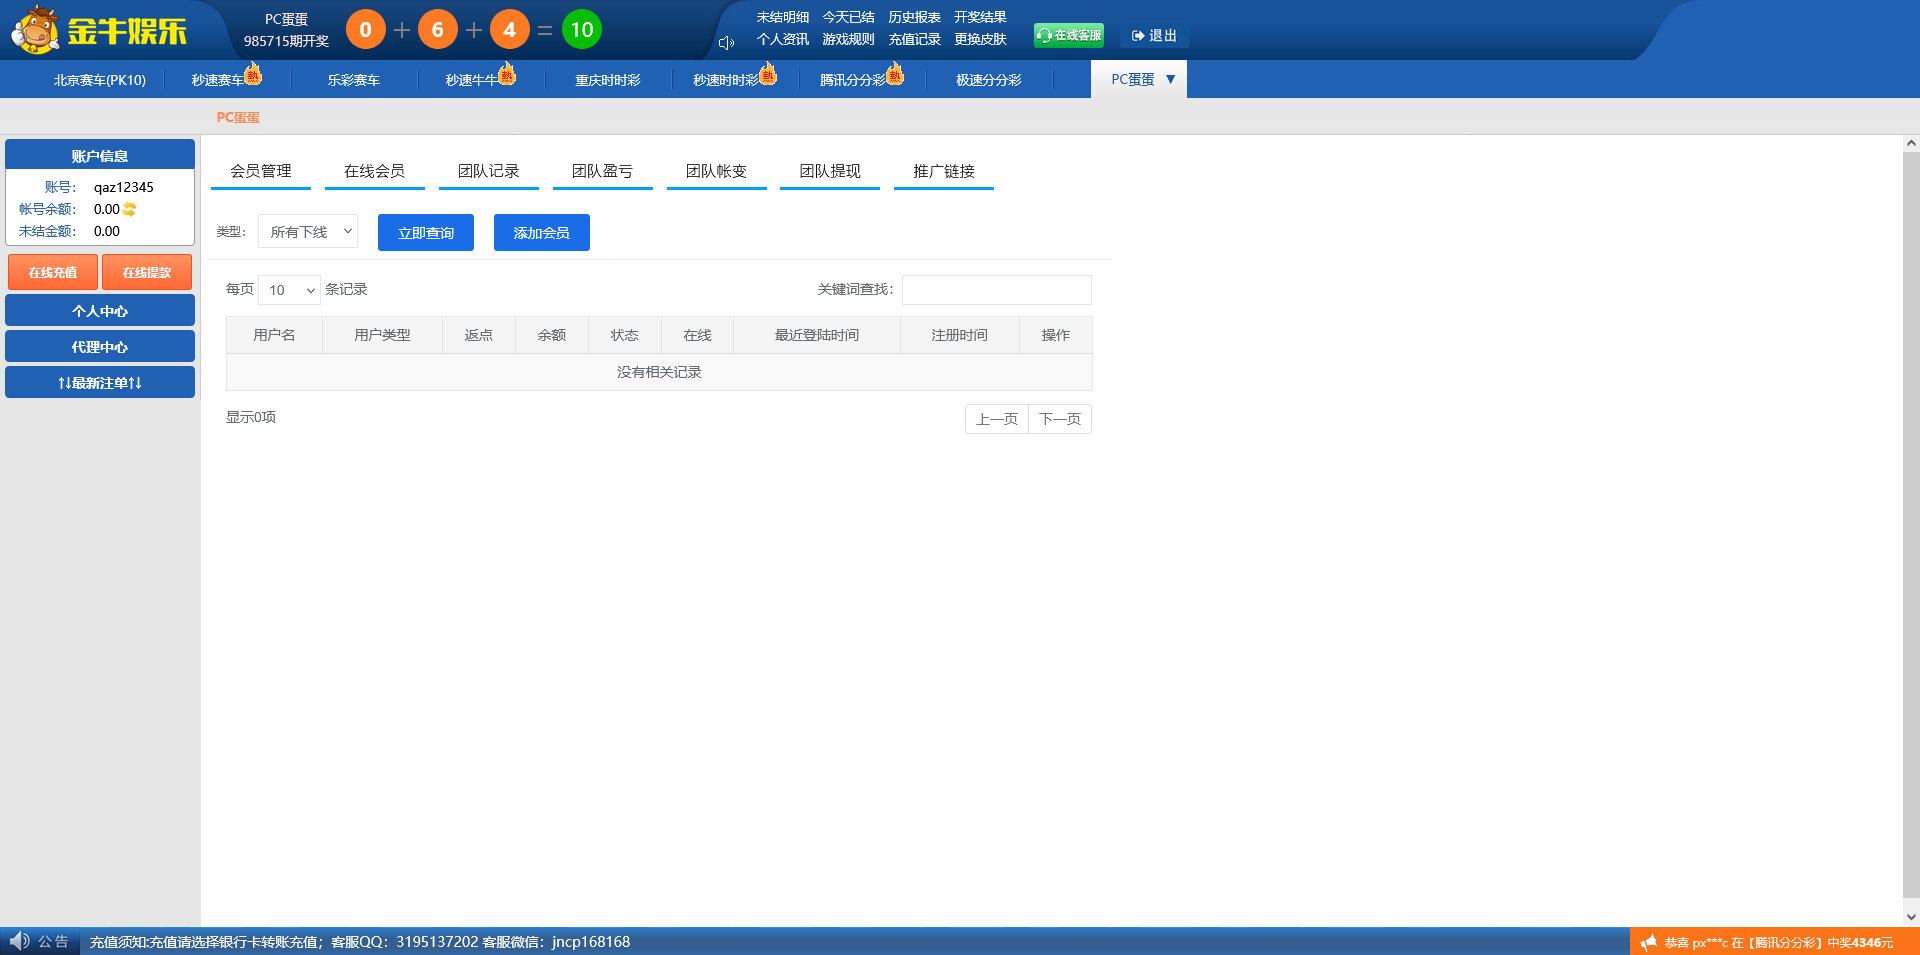
Task: Open 历史报表 from the top menu
Action: (913, 16)
